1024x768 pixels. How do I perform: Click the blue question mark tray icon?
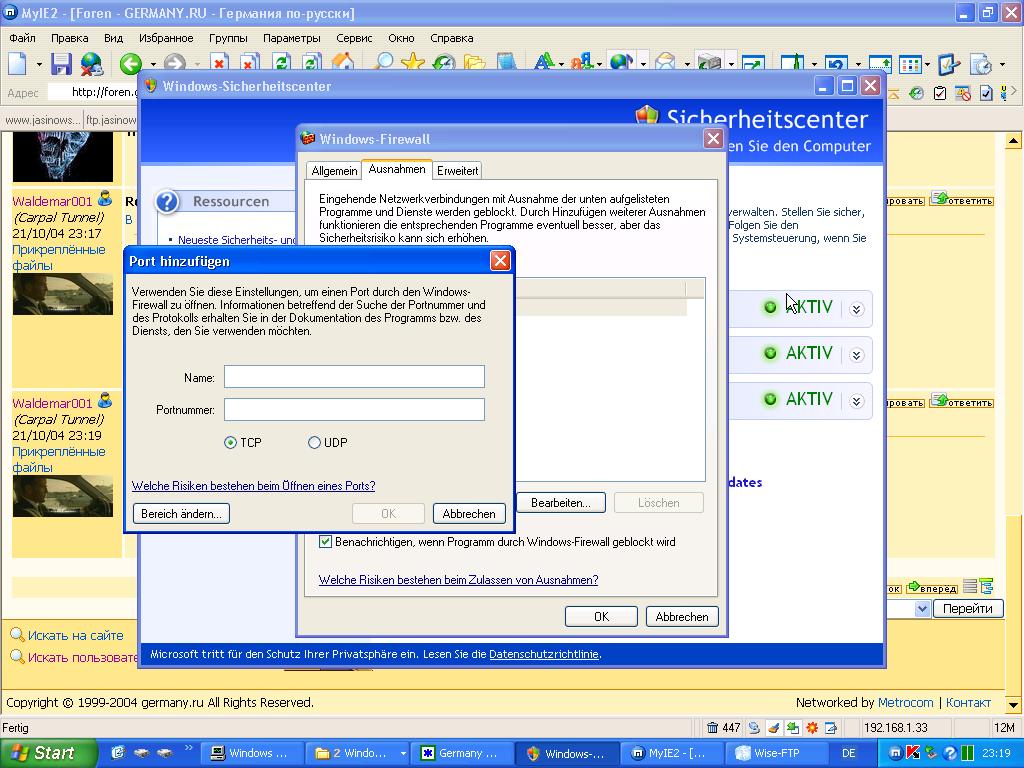tap(950, 753)
